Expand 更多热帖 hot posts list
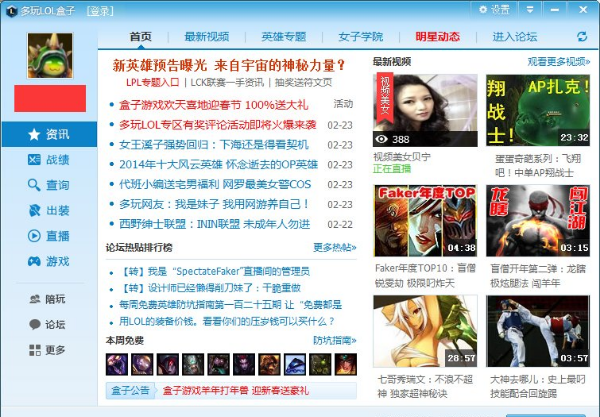Screen dimensions: 600x417 point(334,247)
